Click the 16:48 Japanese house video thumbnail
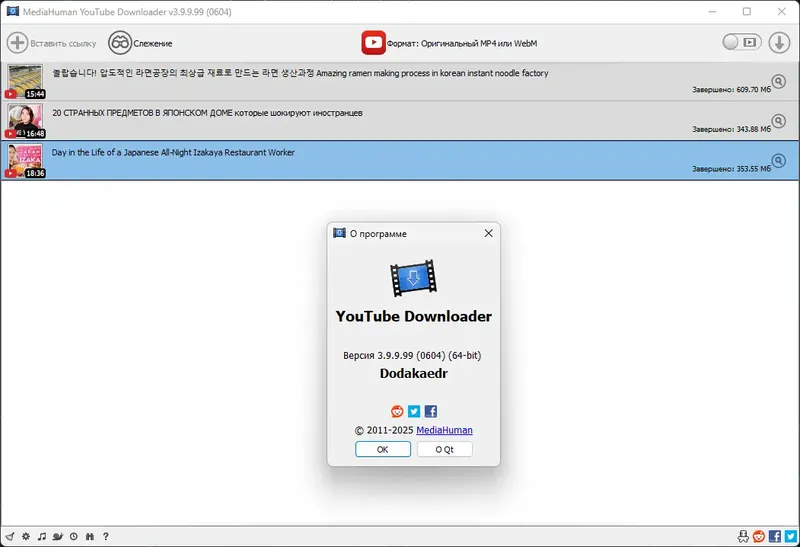 [25, 121]
